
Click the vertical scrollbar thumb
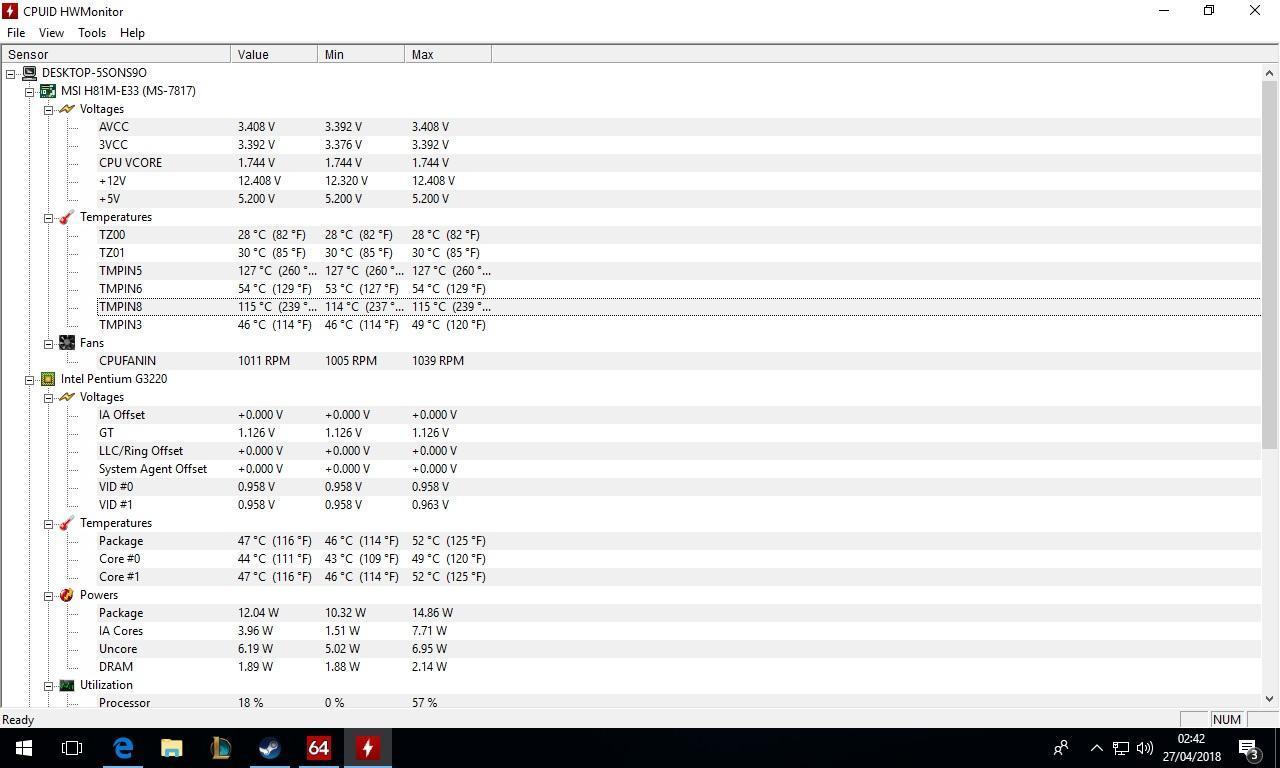1270,264
